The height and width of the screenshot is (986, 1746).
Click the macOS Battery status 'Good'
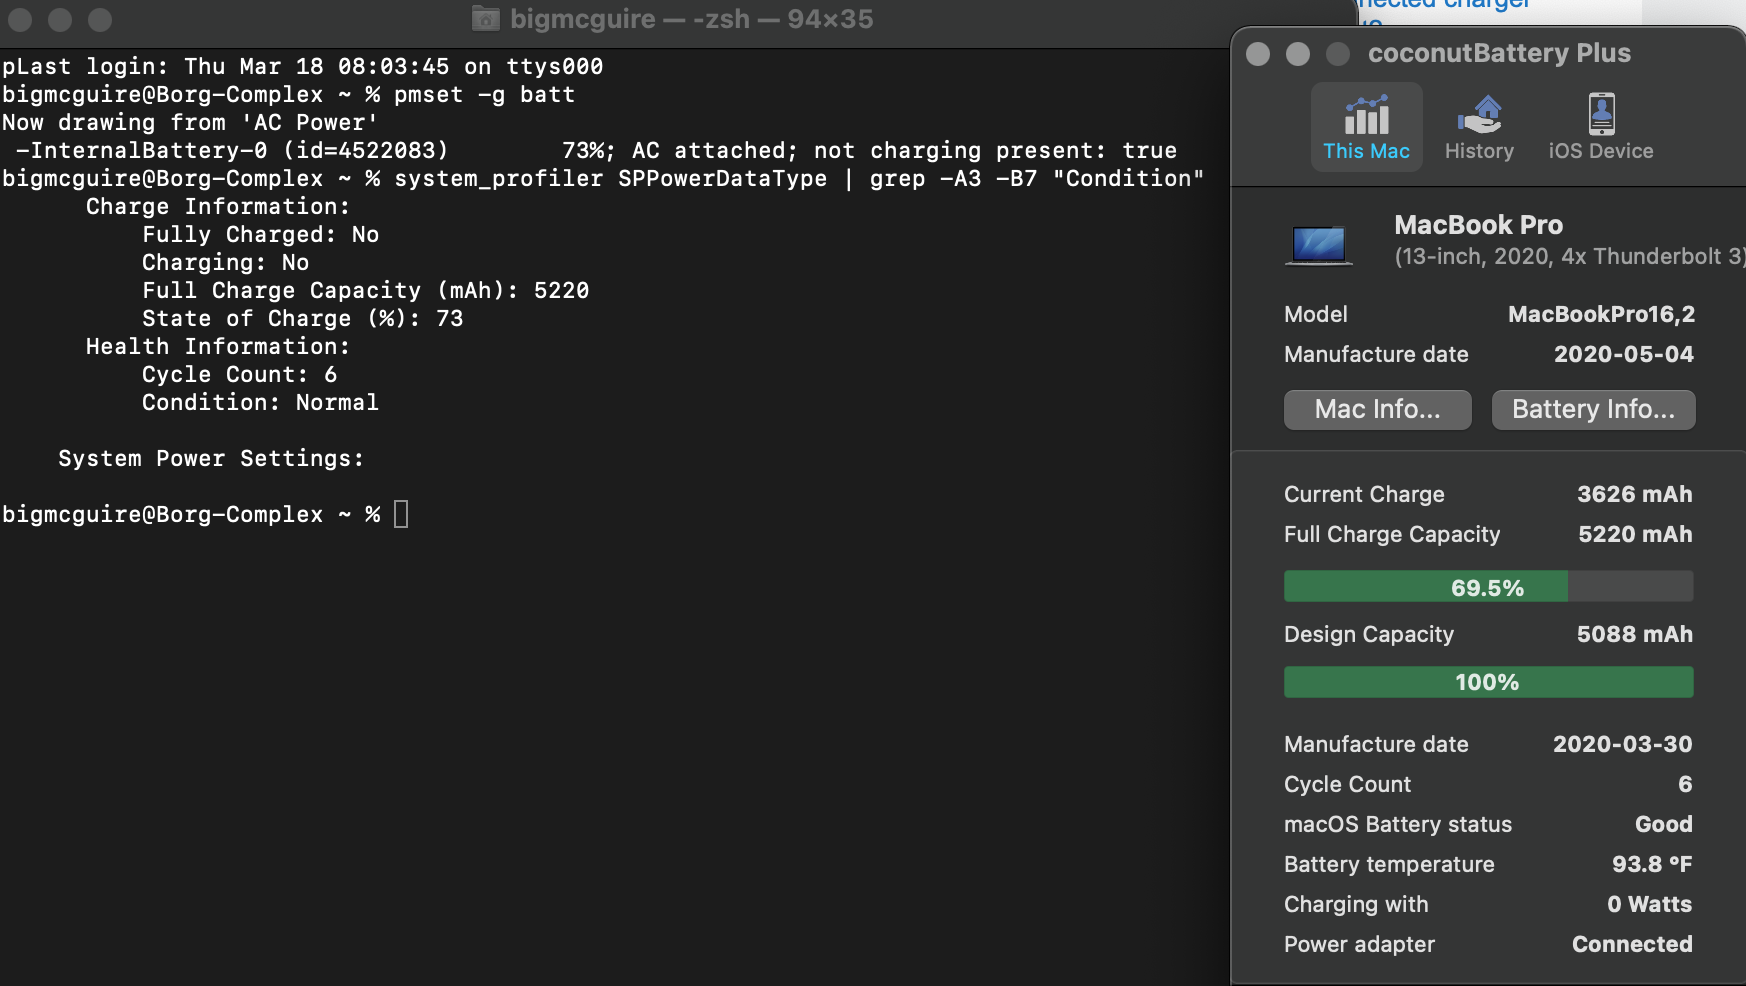(1664, 824)
